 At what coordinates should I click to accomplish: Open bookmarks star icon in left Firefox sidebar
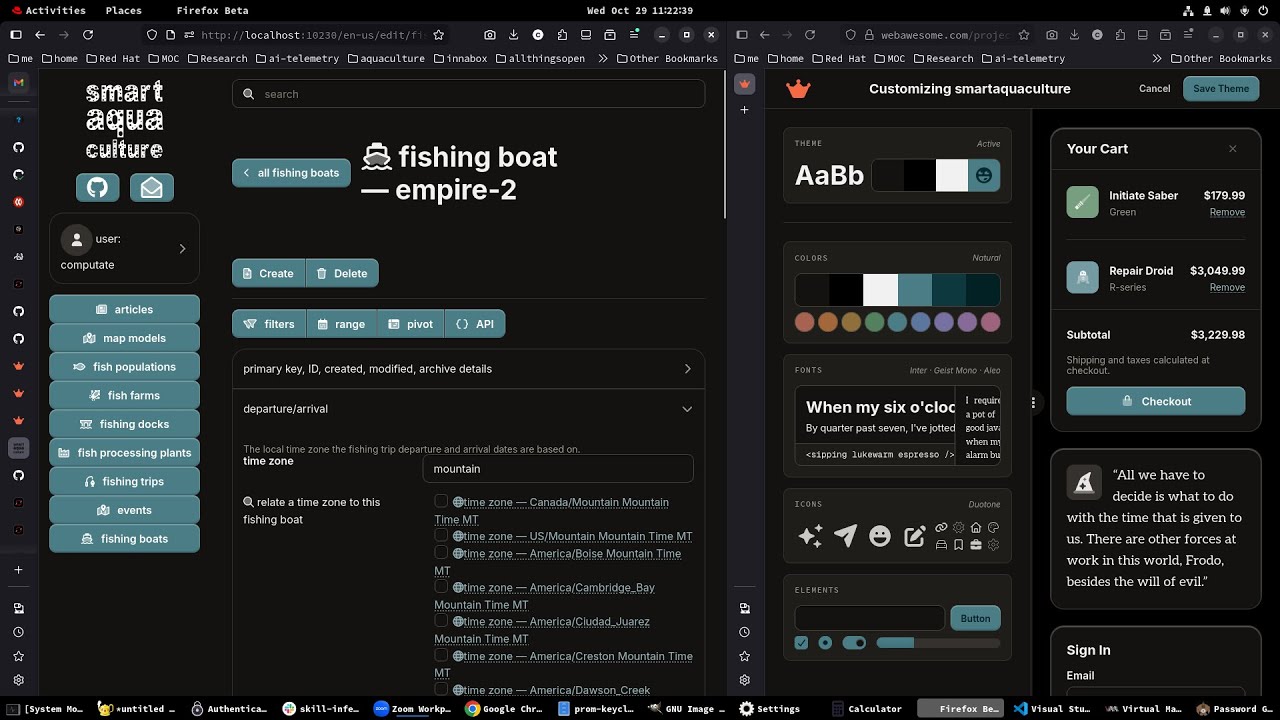18,657
